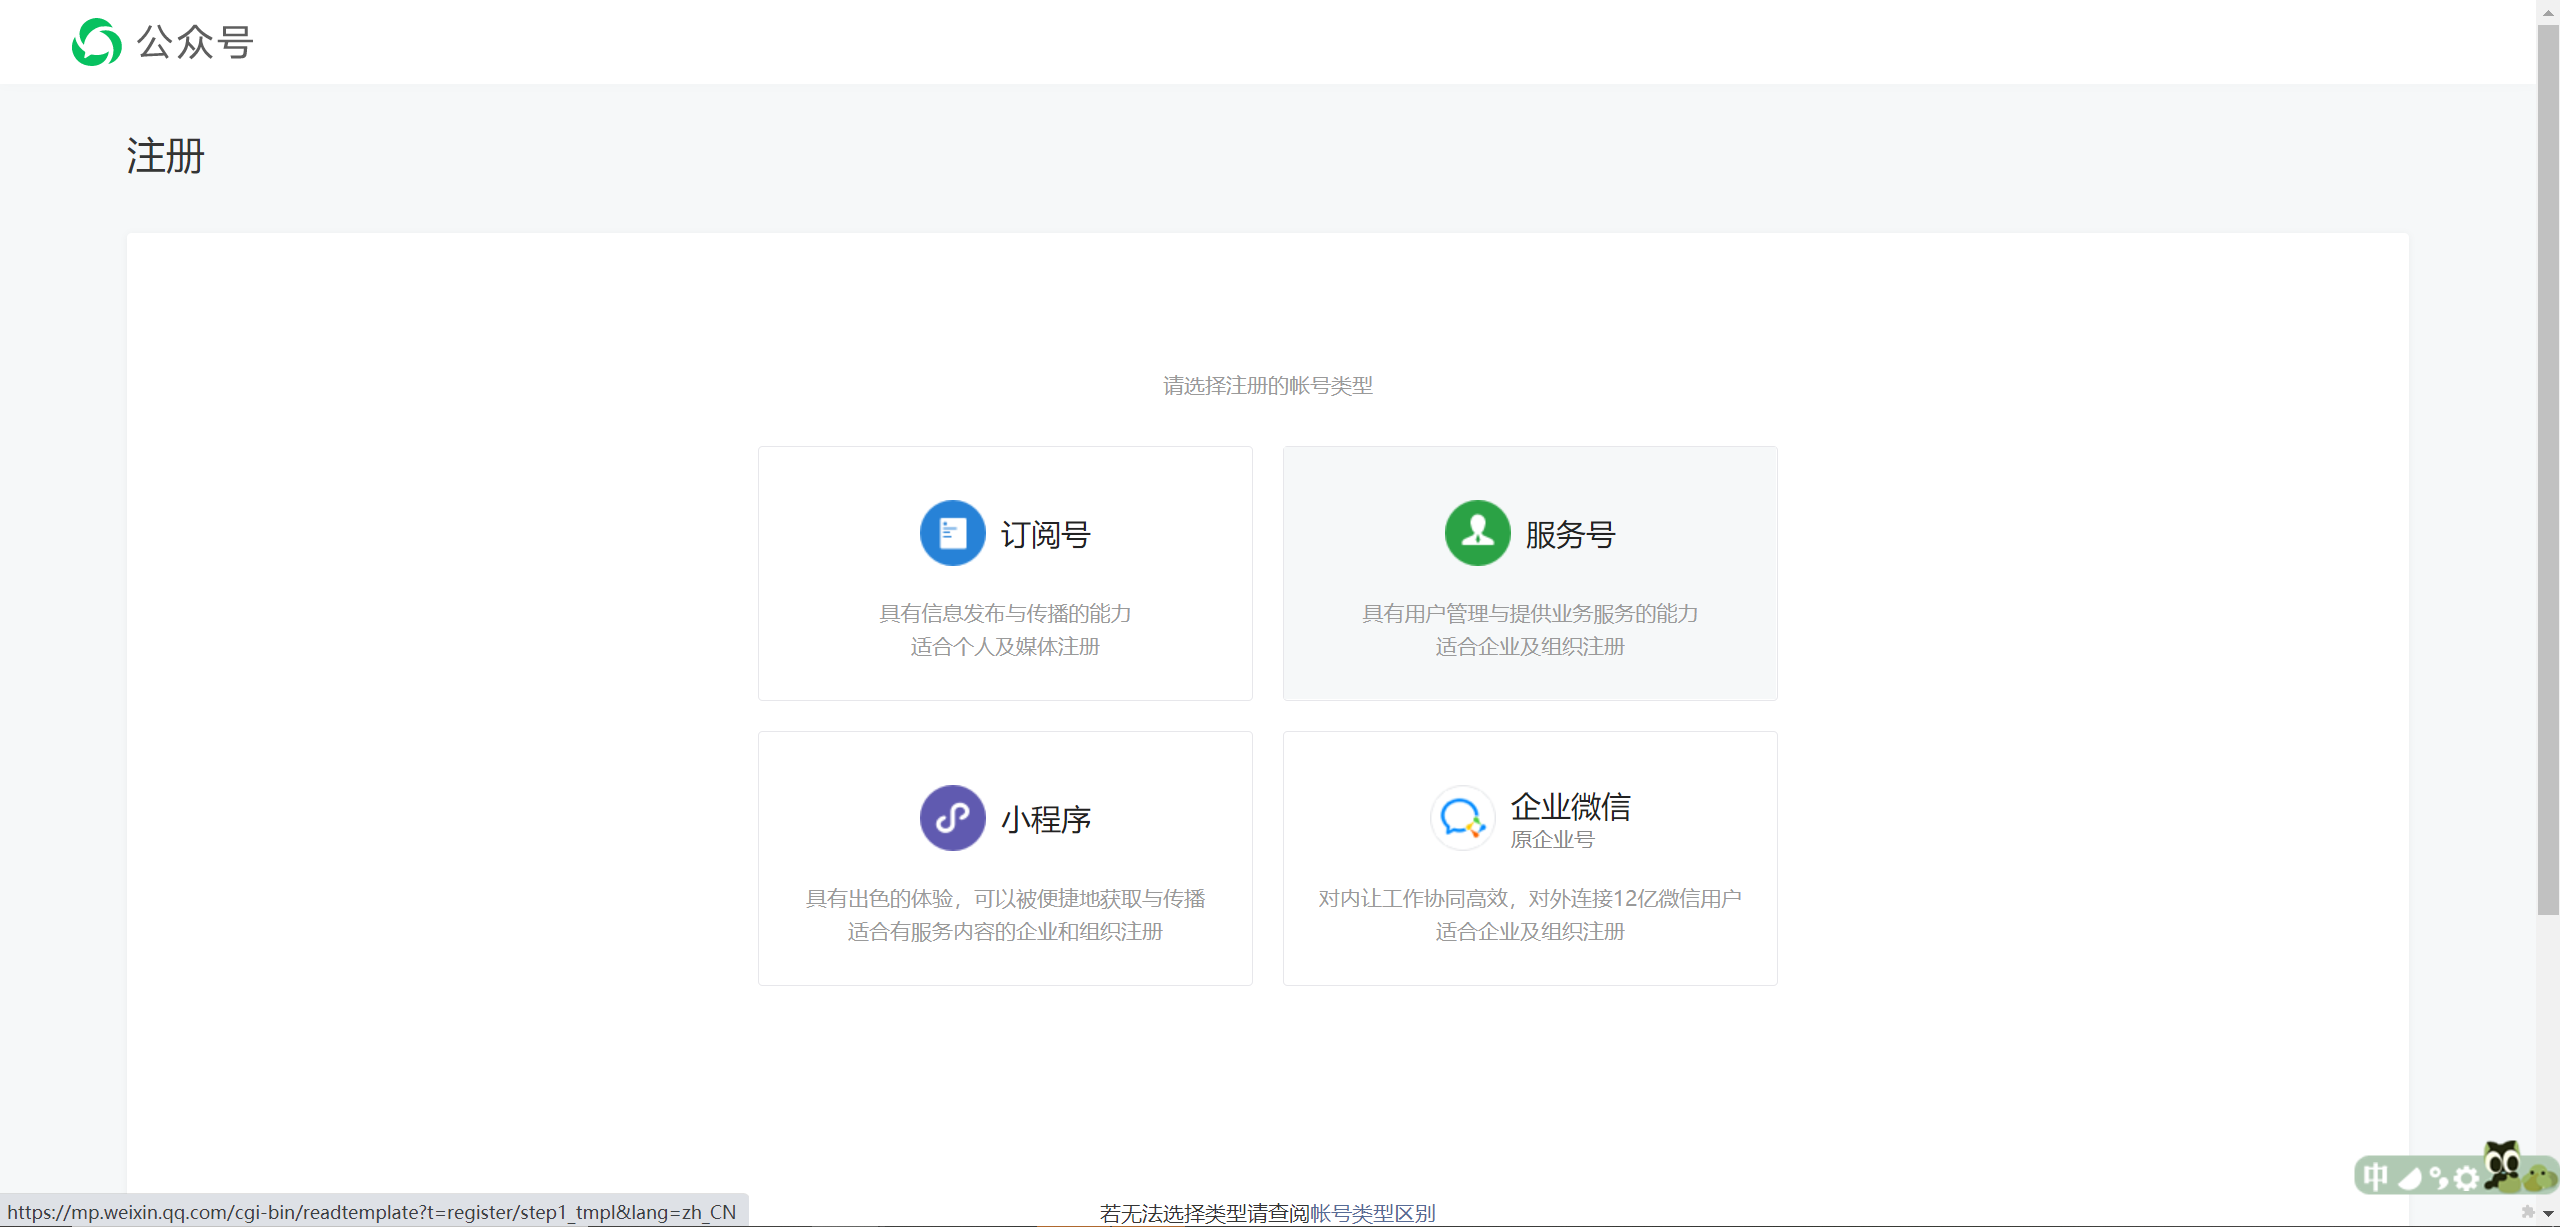Click the 原企业号 subtitle
This screenshot has width=2560, height=1227.
(x=1552, y=840)
